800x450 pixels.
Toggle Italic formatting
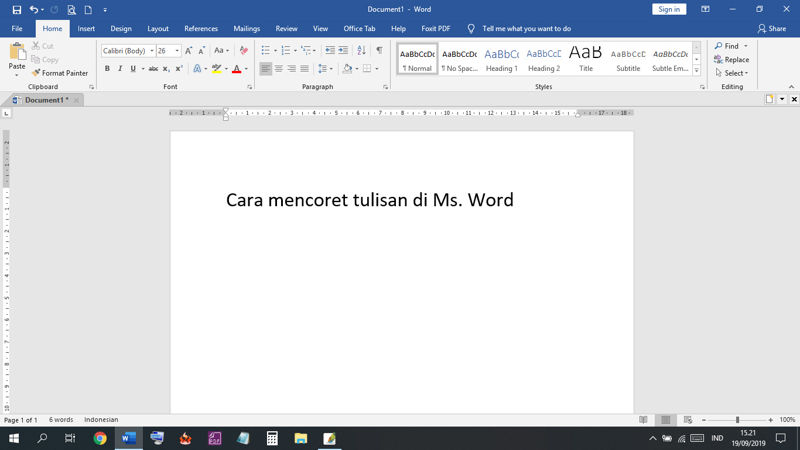[x=120, y=68]
